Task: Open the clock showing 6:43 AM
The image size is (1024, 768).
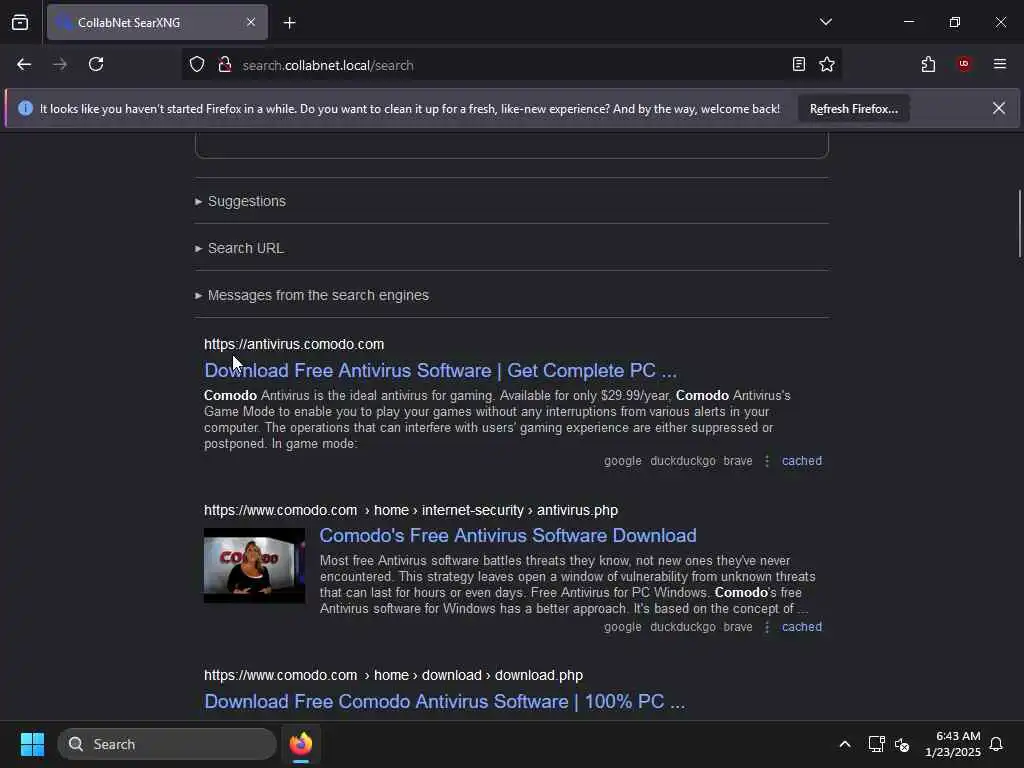Action: [x=953, y=744]
